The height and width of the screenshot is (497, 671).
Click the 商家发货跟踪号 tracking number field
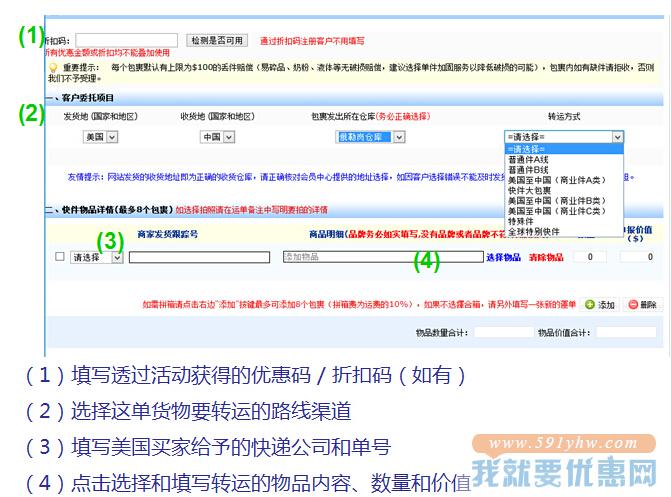point(199,257)
